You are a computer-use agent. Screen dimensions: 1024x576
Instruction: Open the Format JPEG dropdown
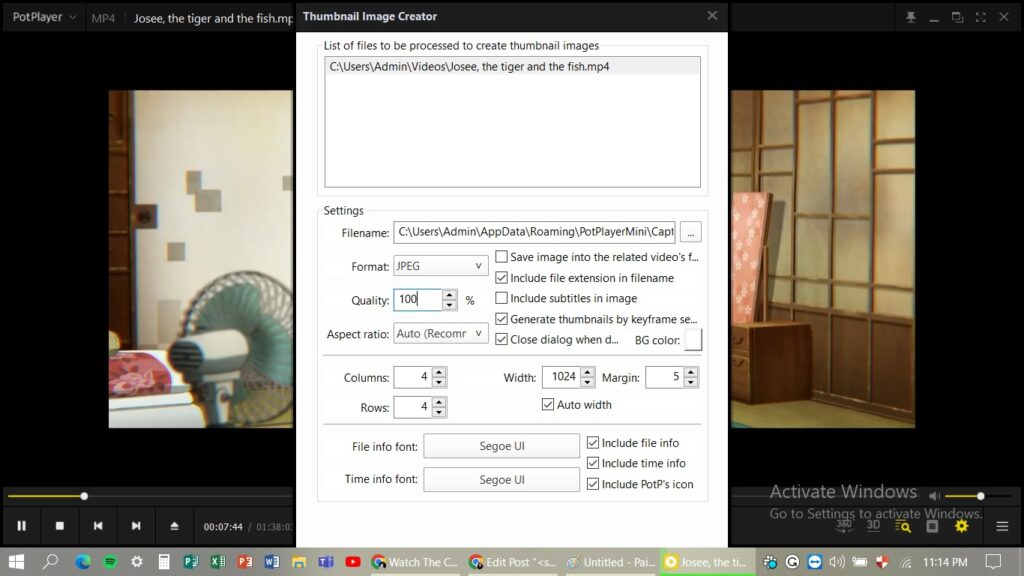pos(441,266)
